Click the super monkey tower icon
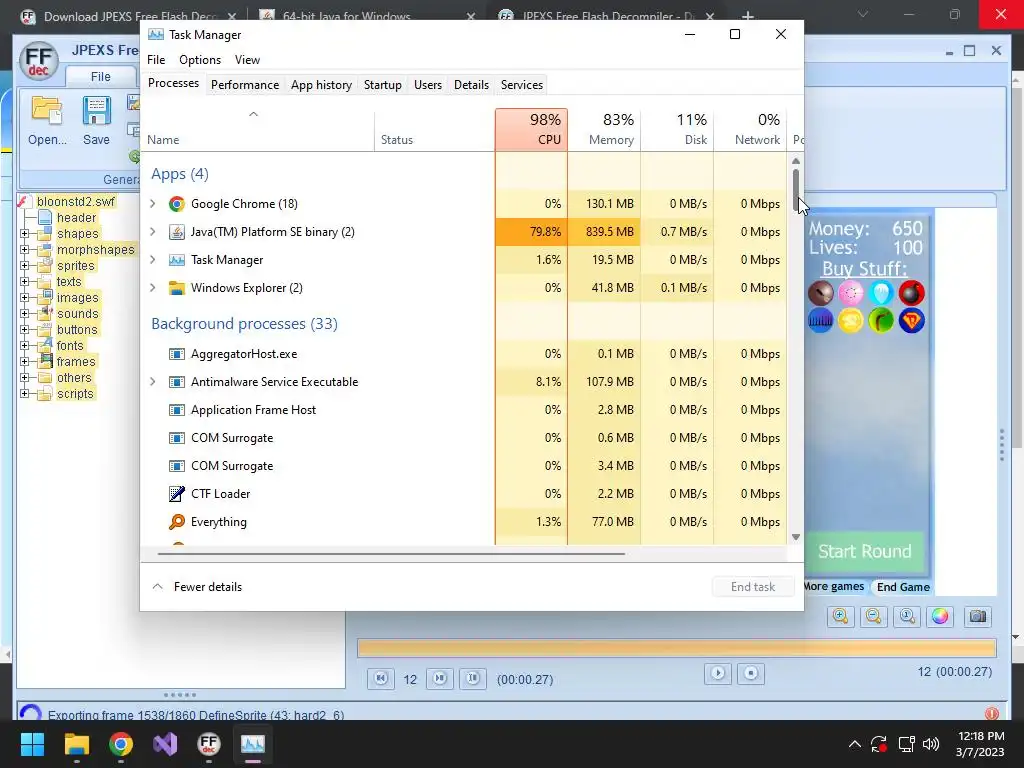This screenshot has height=768, width=1024. point(912,321)
